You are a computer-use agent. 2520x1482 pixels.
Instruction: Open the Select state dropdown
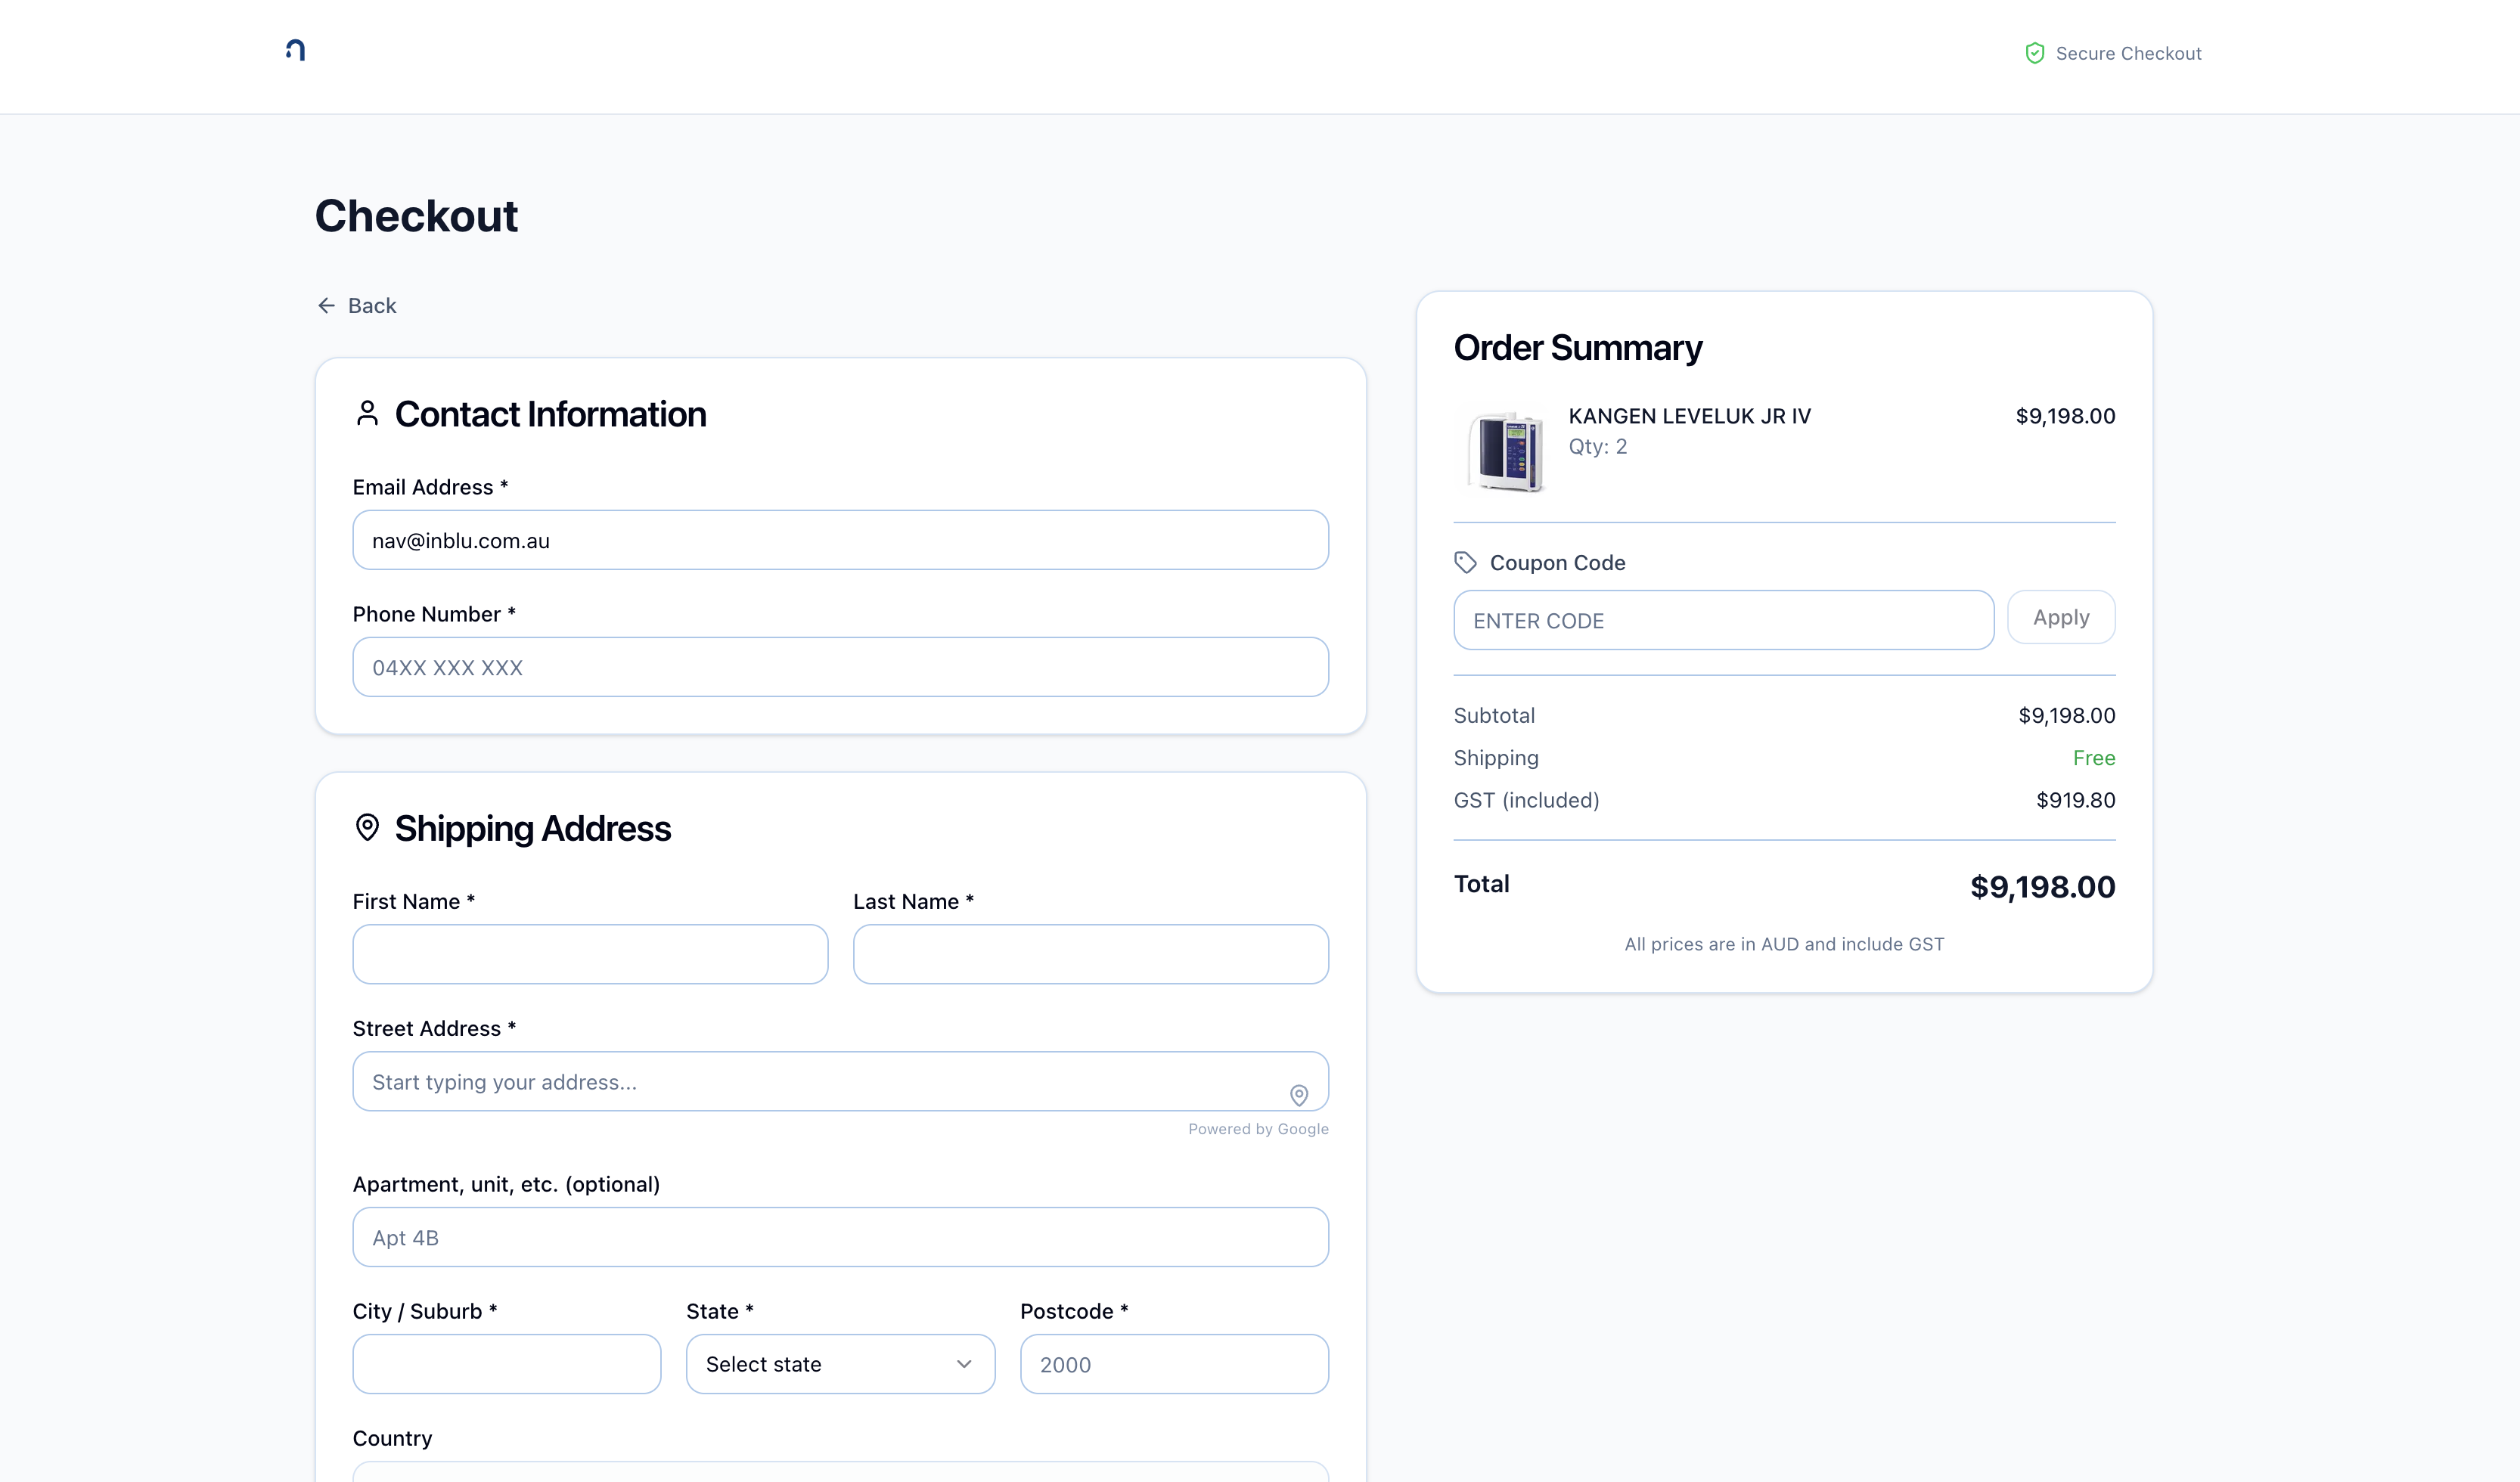(x=840, y=1364)
